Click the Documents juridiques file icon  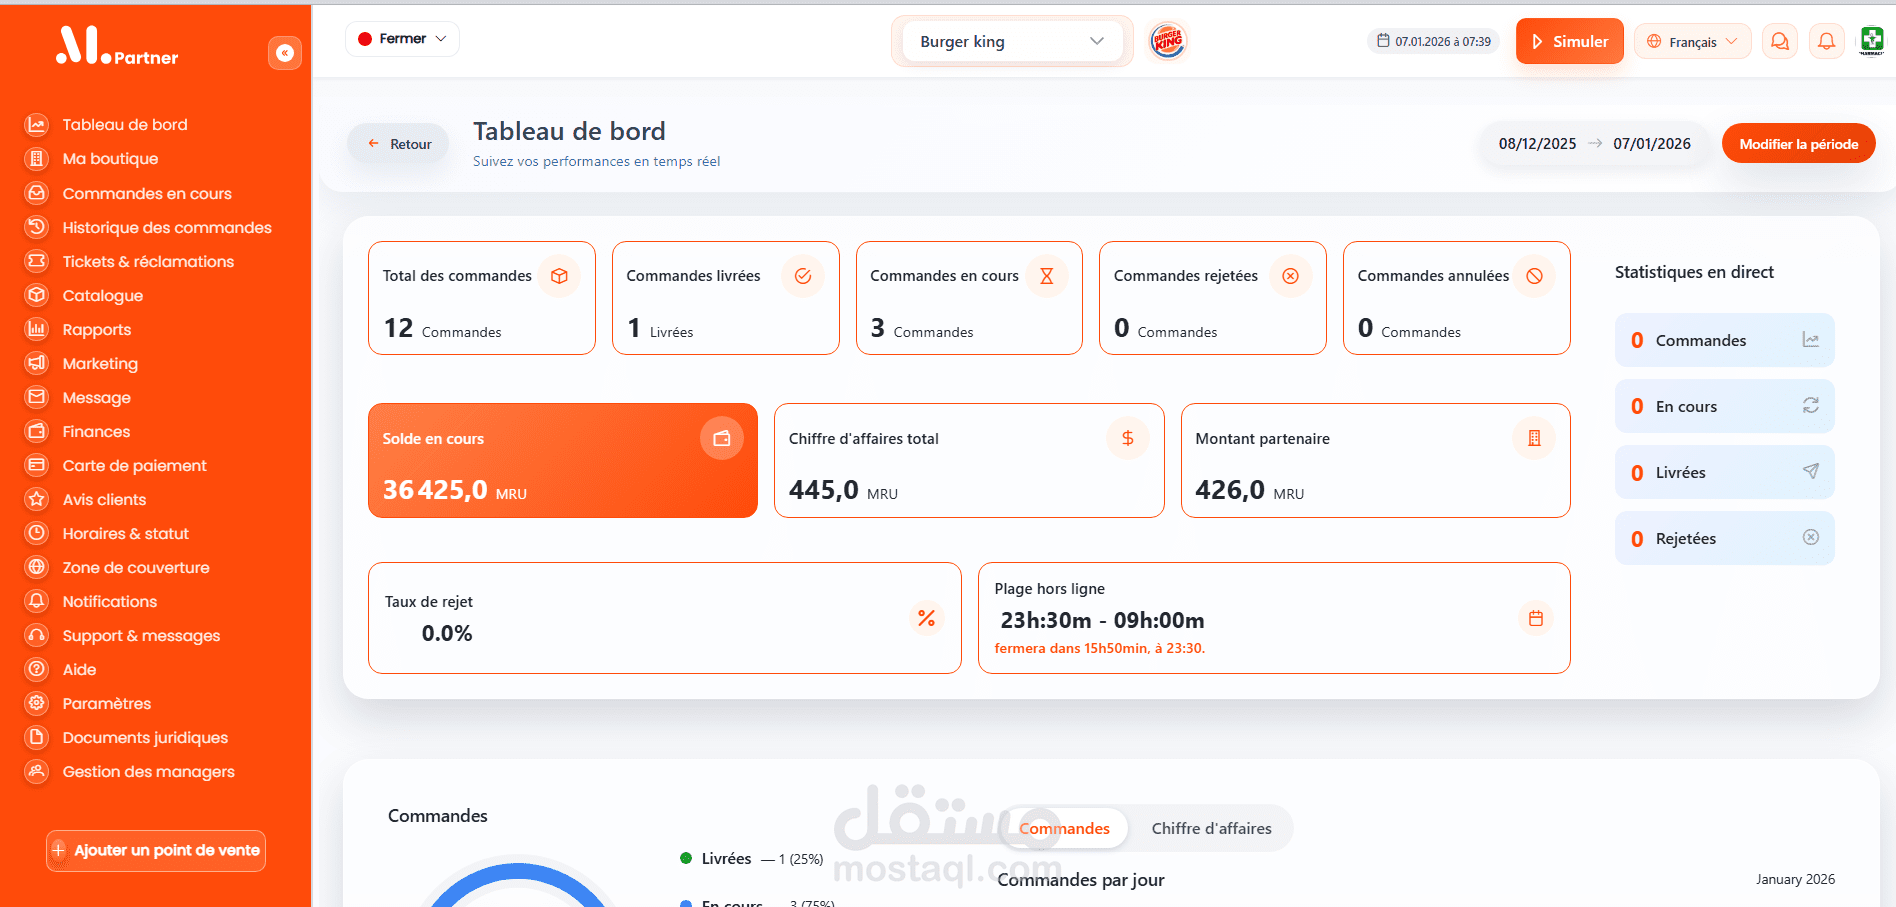pyautogui.click(x=37, y=737)
